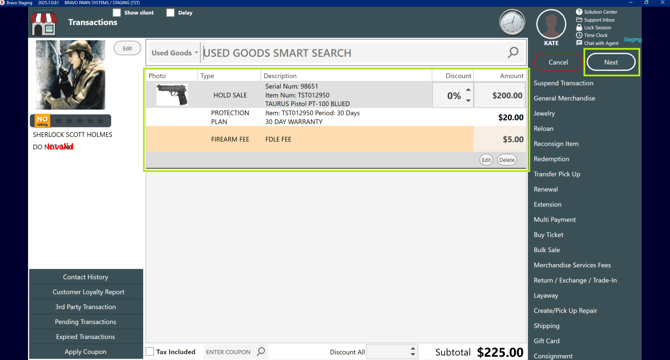Viewport: 670px width, 360px height.
Task: Click the line item Edit button
Action: tap(486, 160)
